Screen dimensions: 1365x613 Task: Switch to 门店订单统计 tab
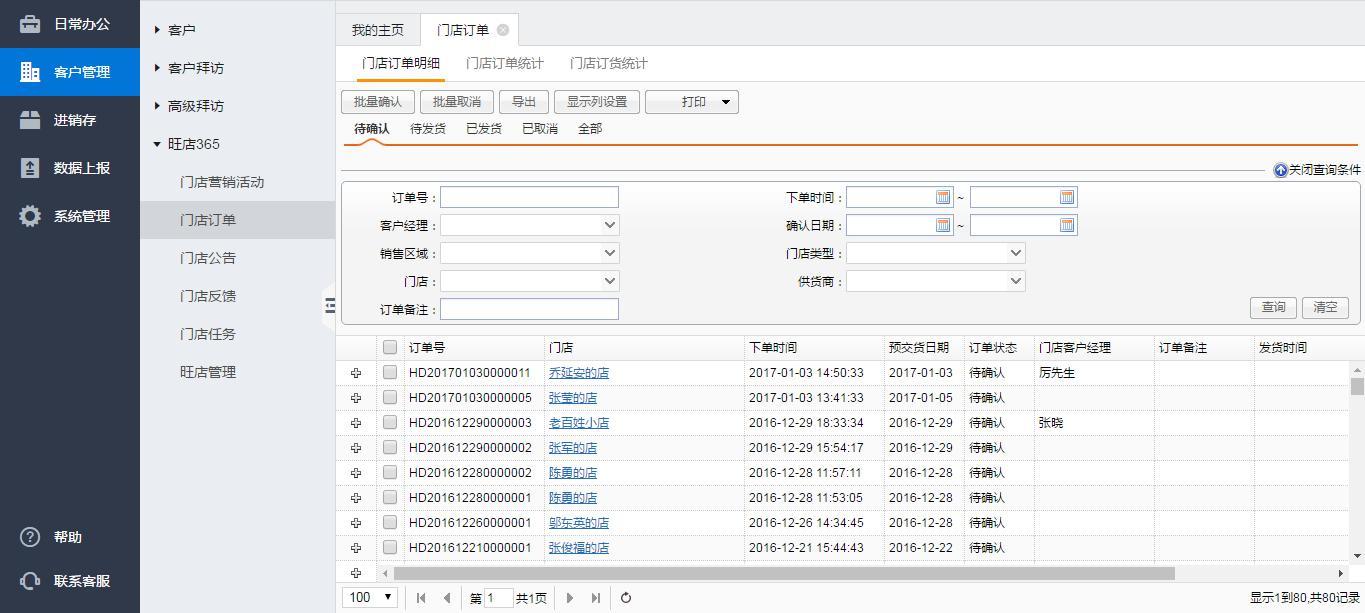504,63
